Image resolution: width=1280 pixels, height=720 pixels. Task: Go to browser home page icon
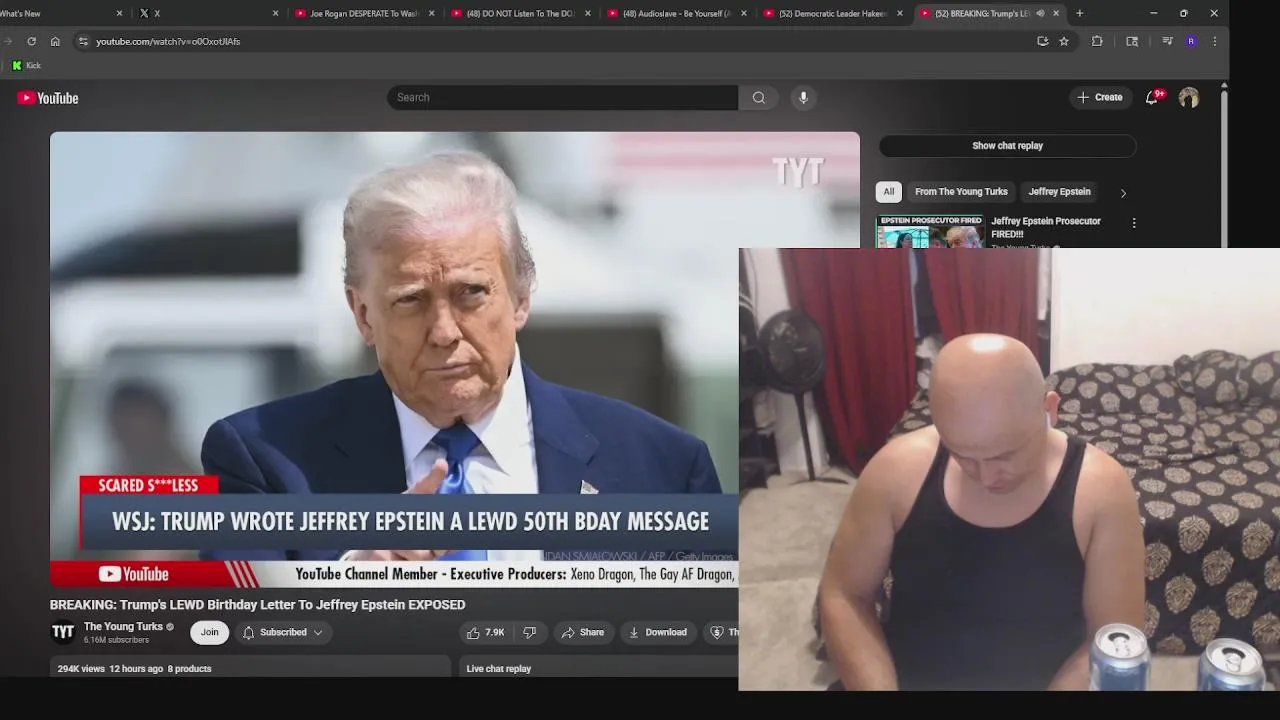coord(55,41)
